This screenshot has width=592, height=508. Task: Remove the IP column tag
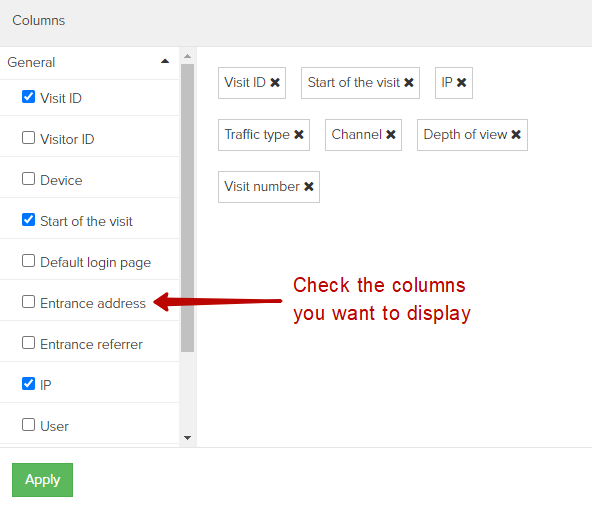461,82
